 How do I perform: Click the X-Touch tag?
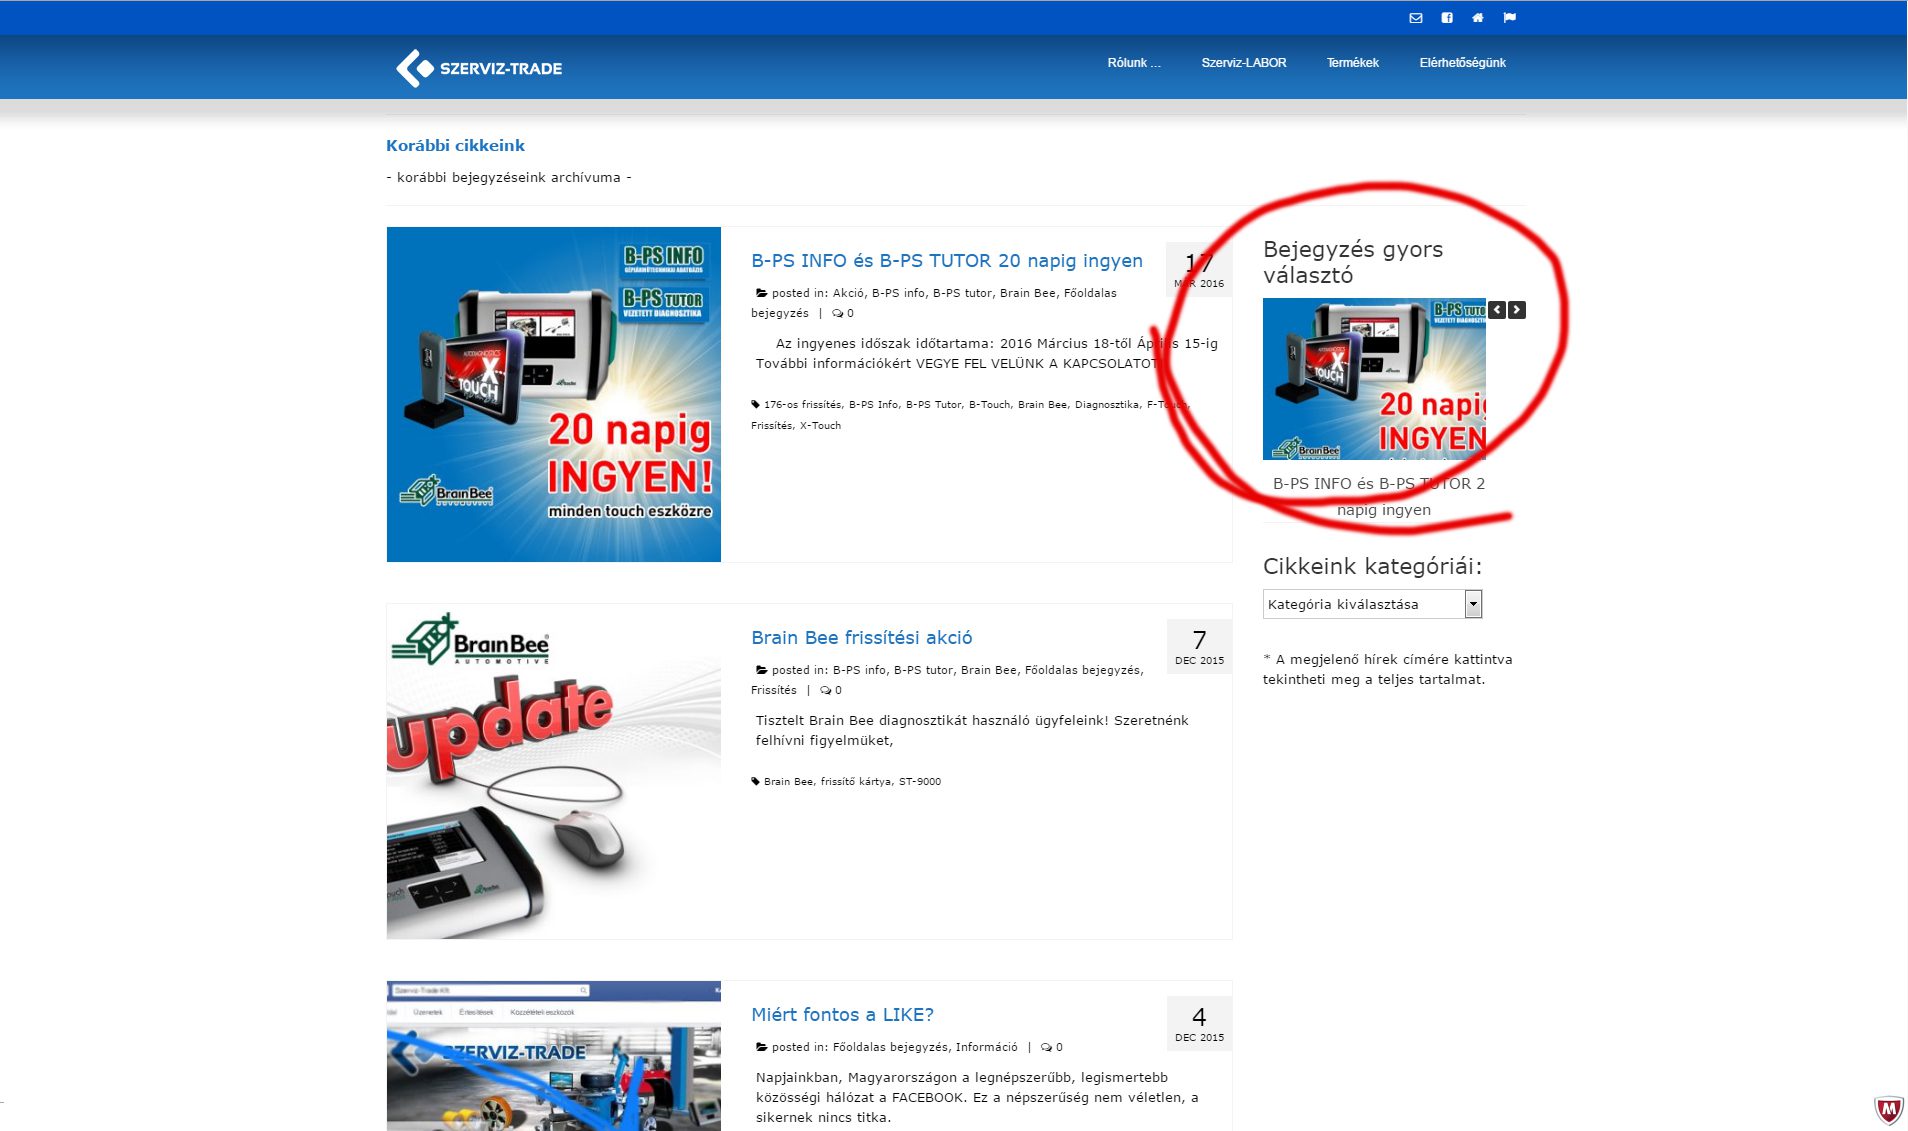820,426
